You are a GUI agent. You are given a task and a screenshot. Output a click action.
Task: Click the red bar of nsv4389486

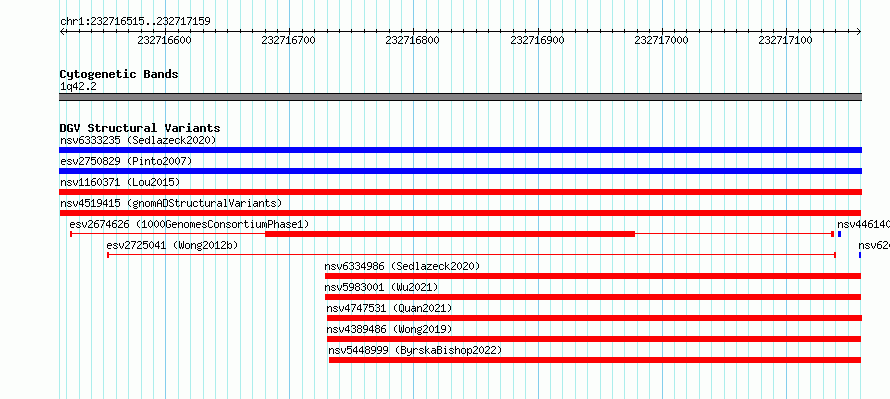coord(594,339)
